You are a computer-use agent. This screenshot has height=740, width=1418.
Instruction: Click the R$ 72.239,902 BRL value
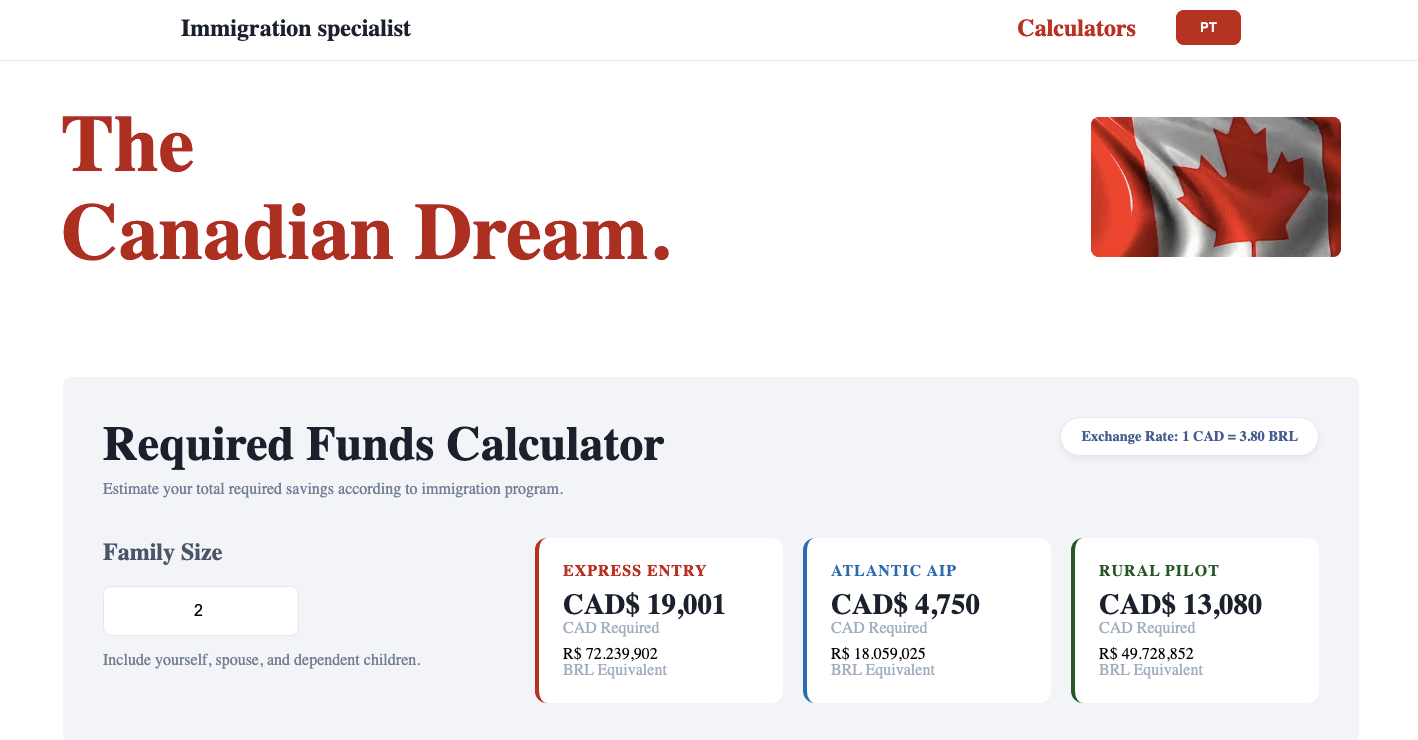(610, 654)
